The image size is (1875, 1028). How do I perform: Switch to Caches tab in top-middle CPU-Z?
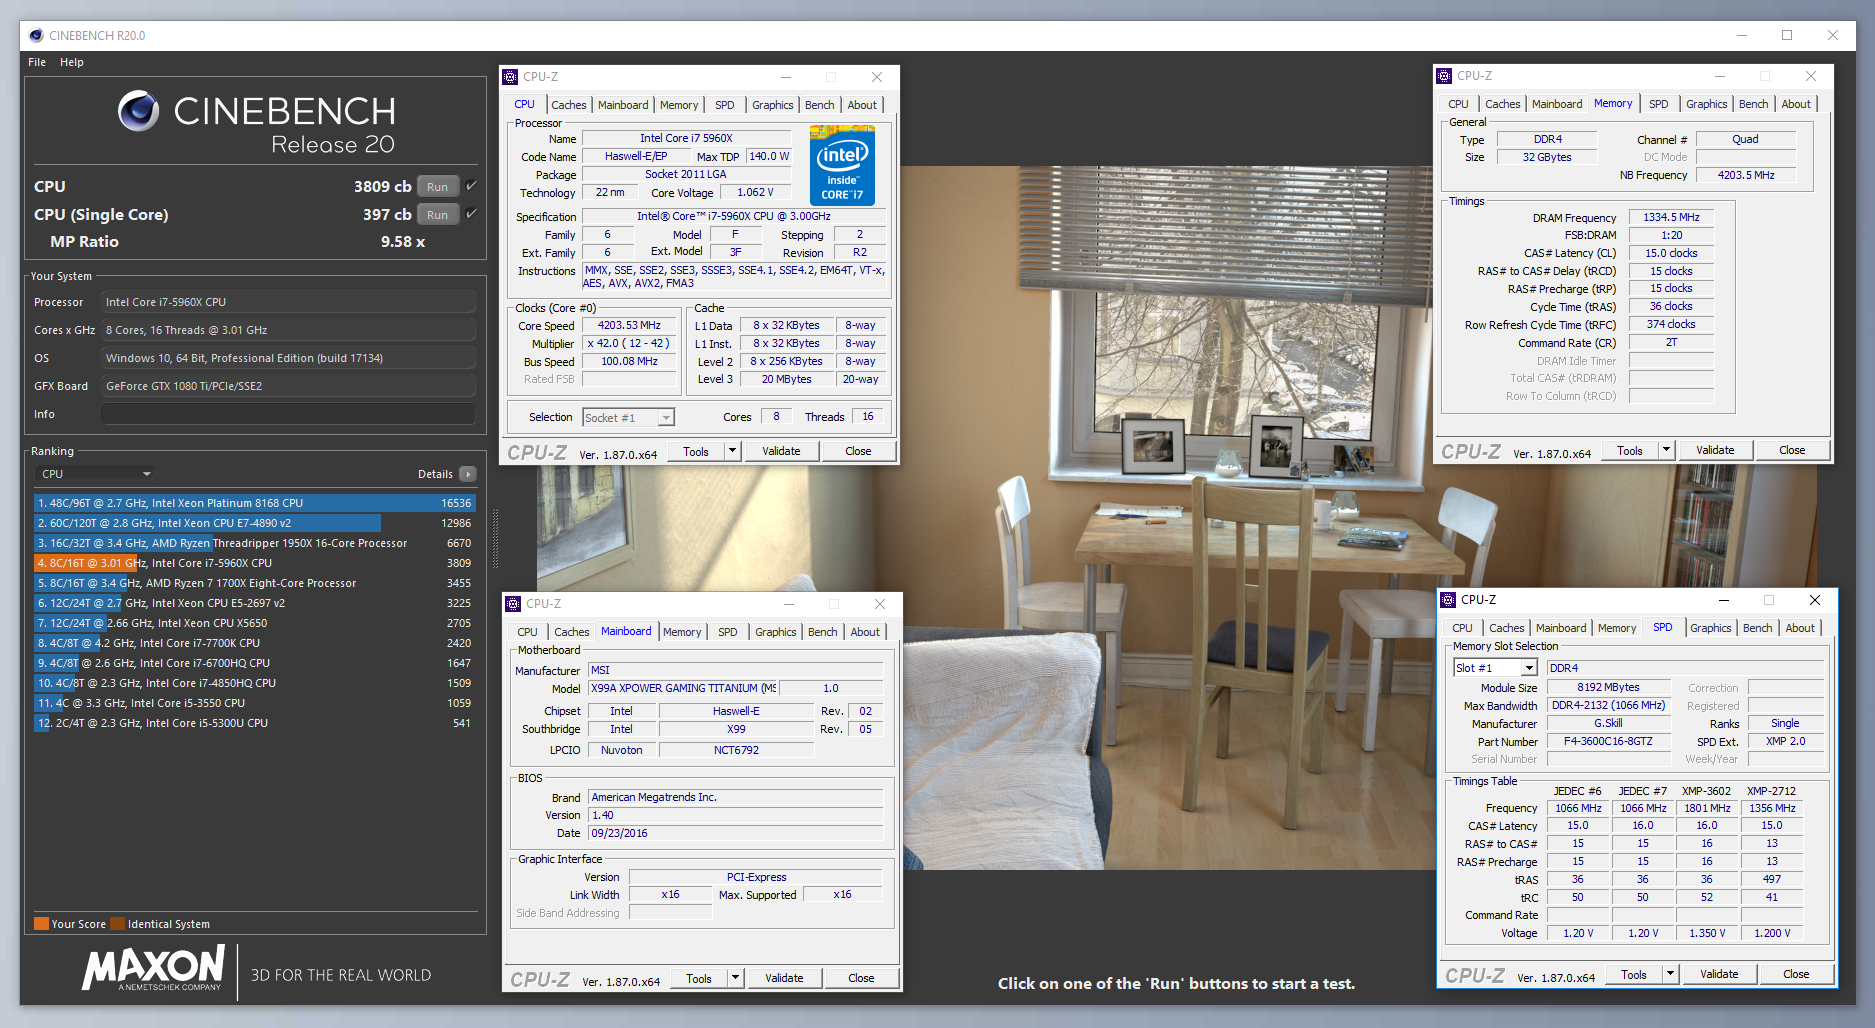pyautogui.click(x=569, y=105)
